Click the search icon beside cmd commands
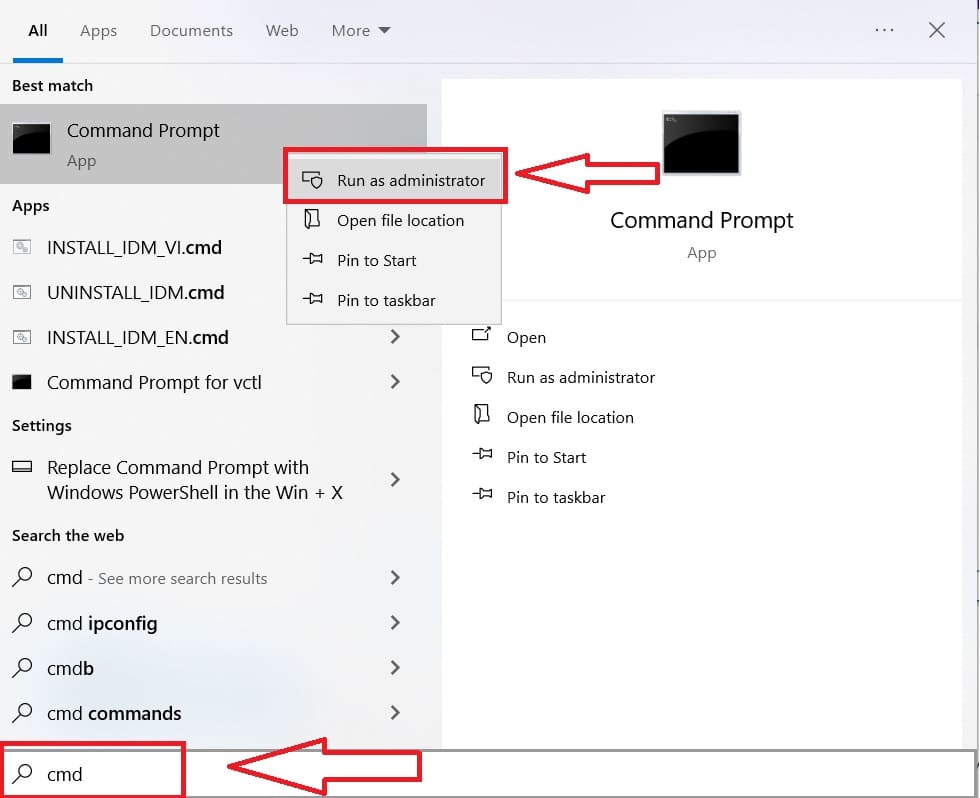980x798 pixels. pos(22,712)
